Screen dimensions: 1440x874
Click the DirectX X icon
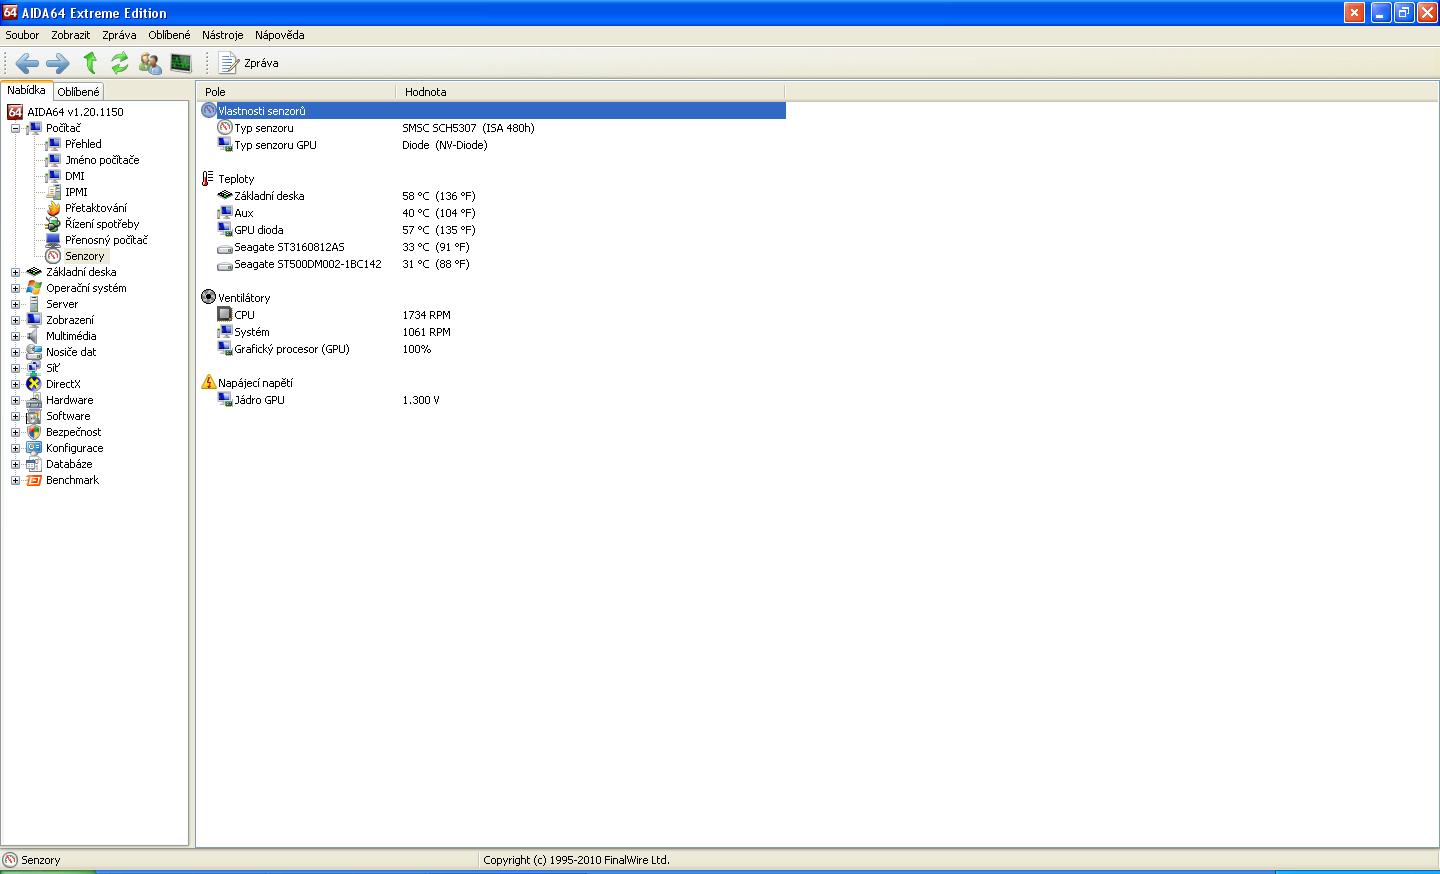(x=34, y=384)
